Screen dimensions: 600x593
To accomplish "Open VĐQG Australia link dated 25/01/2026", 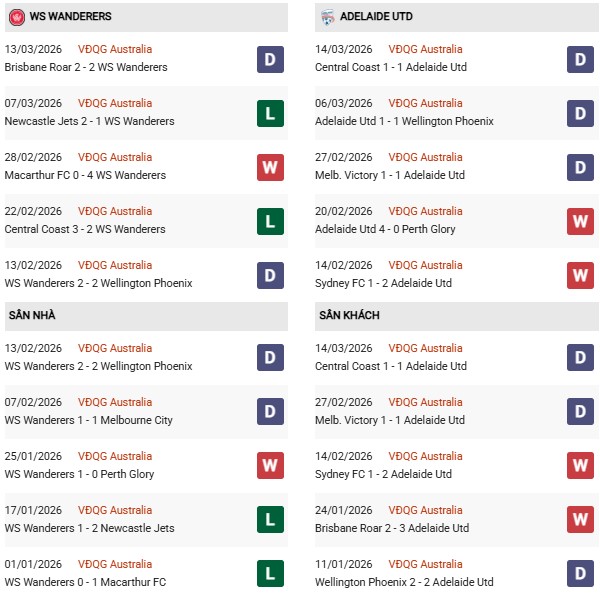I will pyautogui.click(x=115, y=456).
